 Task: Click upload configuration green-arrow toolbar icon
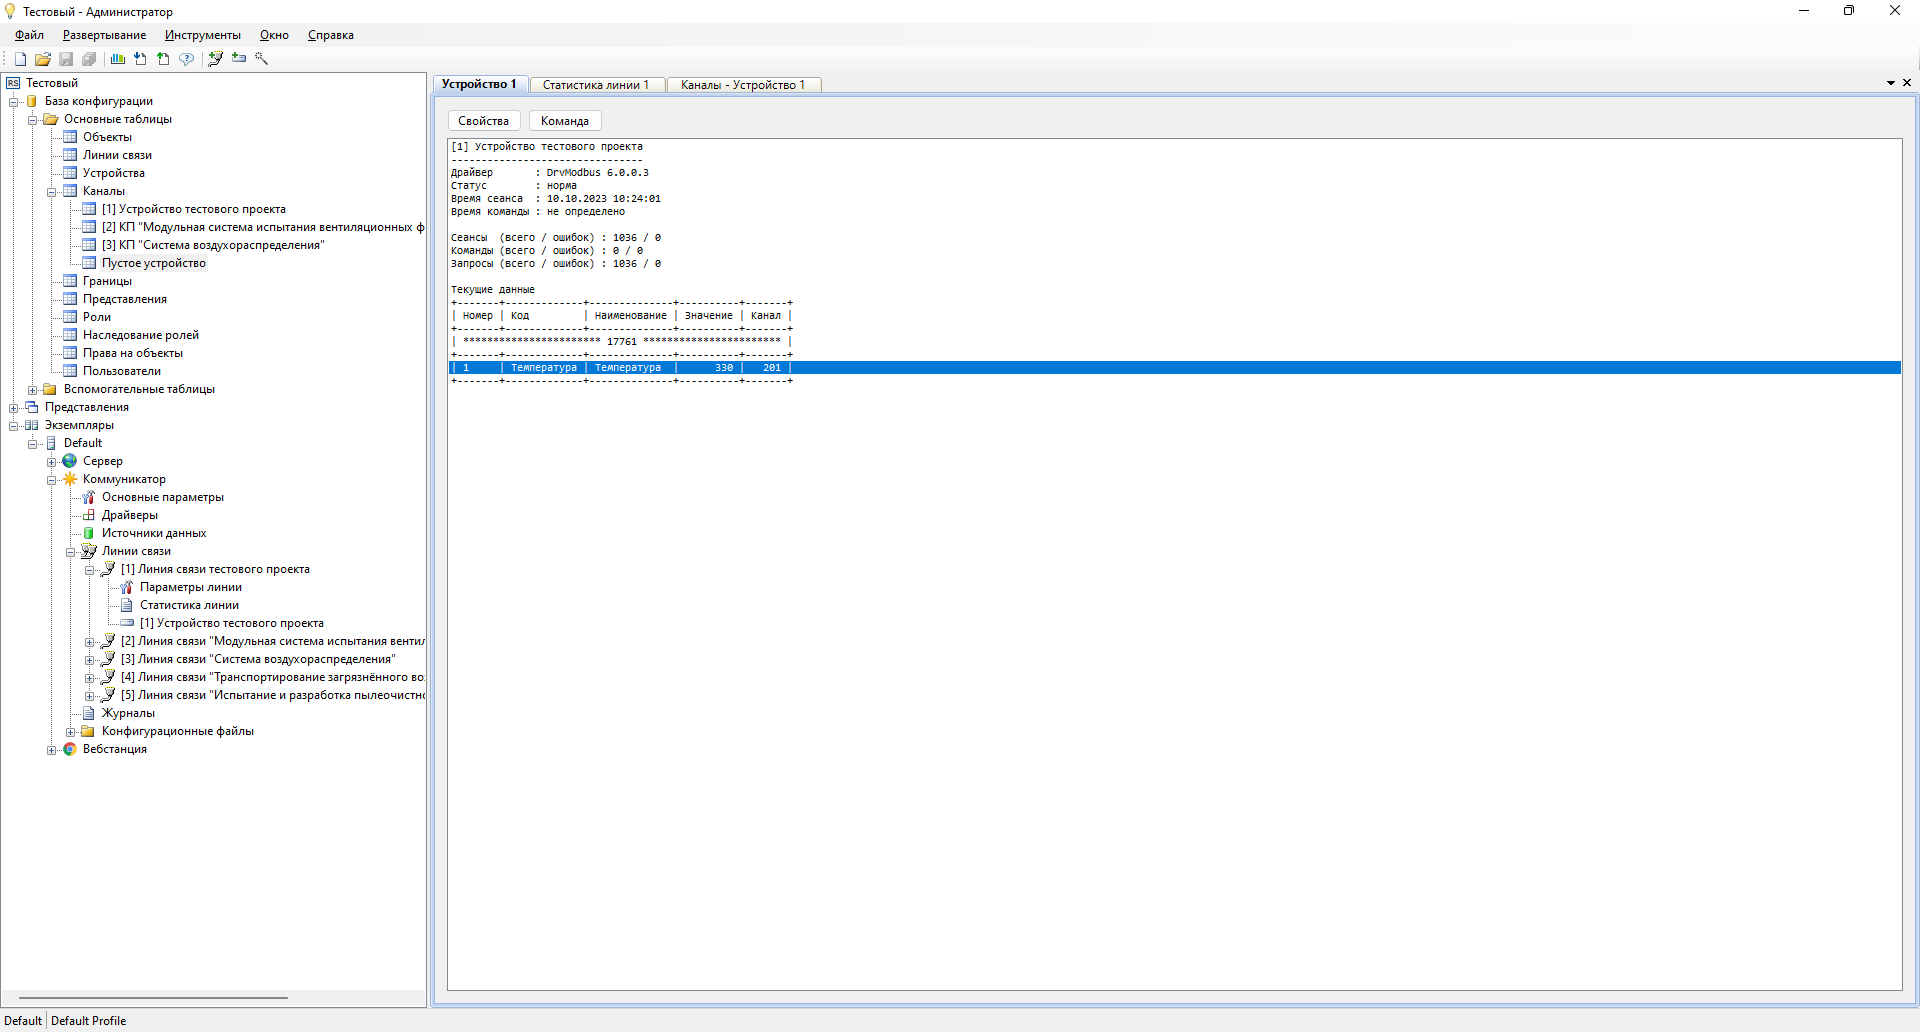pyautogui.click(x=163, y=59)
